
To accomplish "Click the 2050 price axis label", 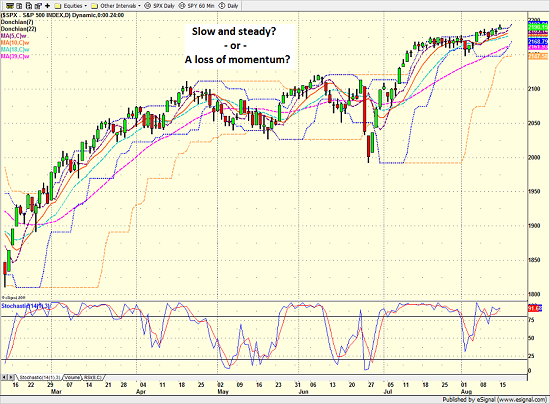I will pos(534,123).
